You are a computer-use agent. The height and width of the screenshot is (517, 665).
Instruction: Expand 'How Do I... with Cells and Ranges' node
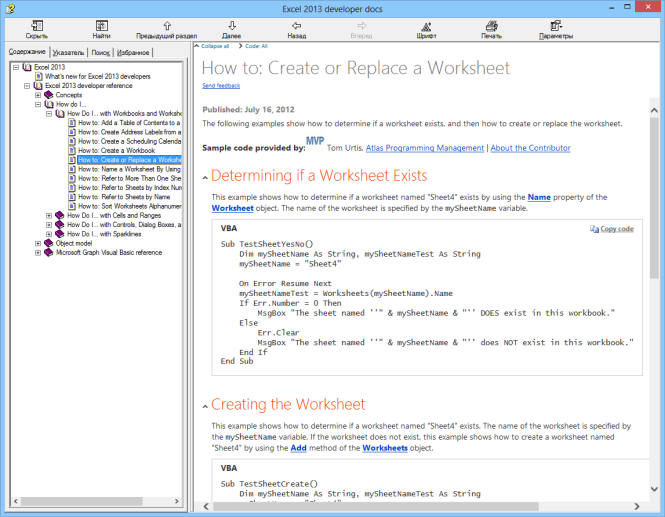[x=49, y=215]
